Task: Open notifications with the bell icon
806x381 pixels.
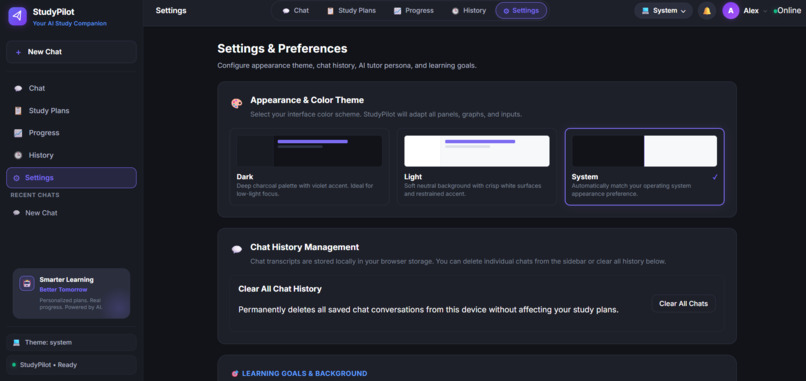Action: click(x=707, y=11)
